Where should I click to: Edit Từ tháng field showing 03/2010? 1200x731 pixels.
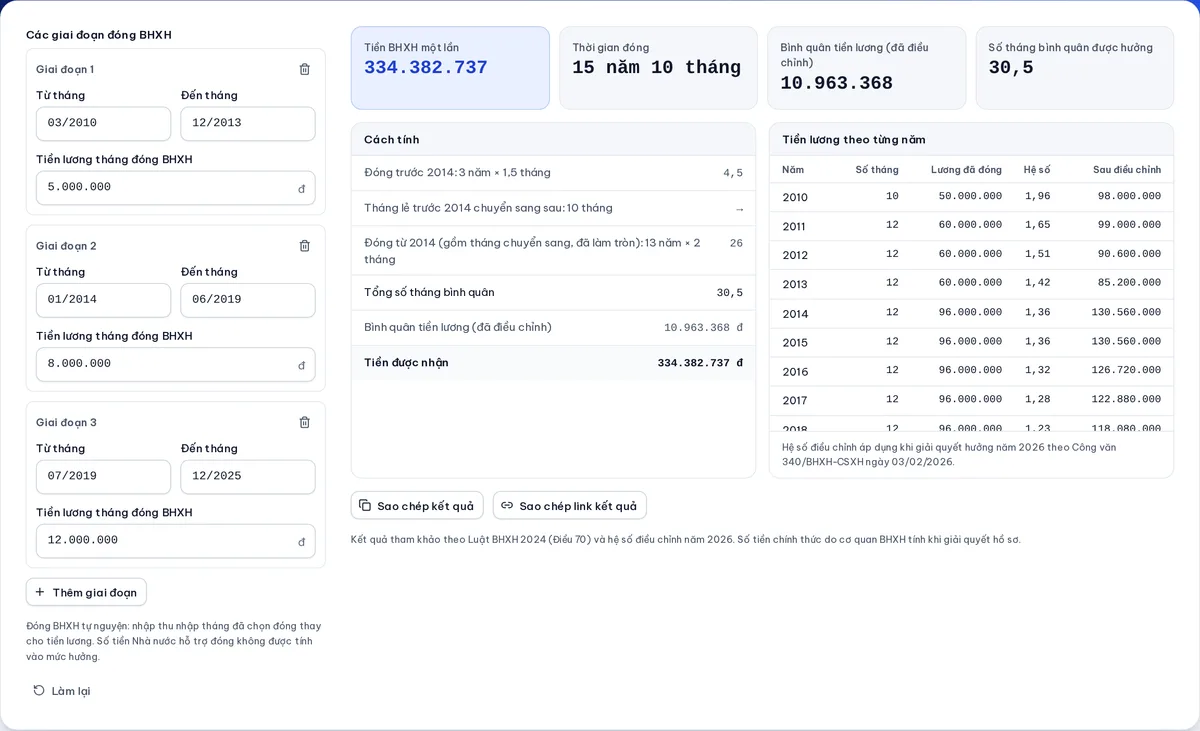[103, 123]
